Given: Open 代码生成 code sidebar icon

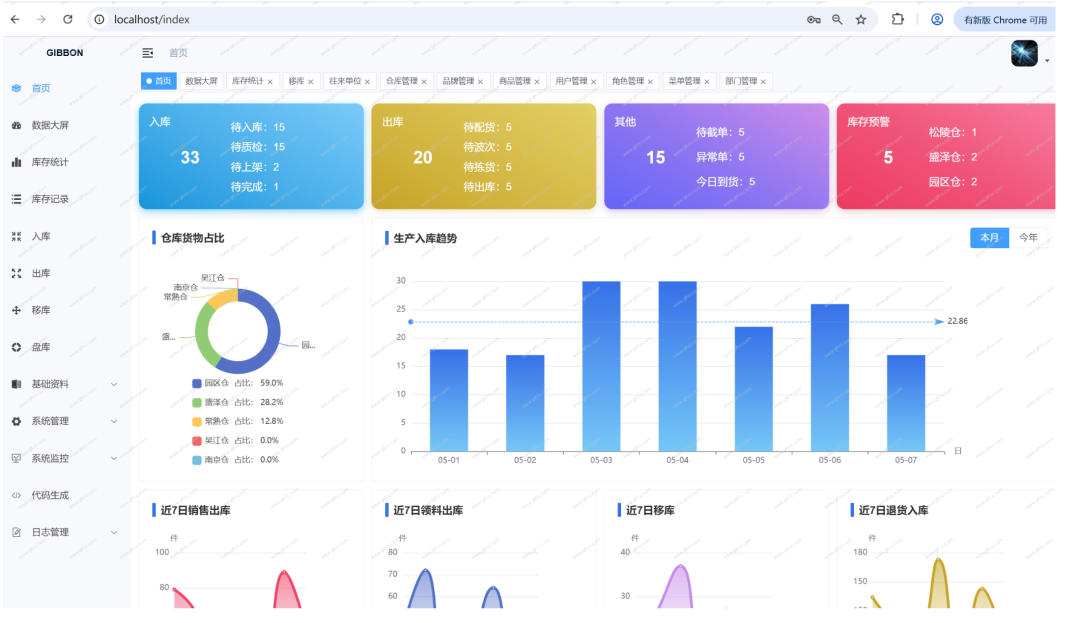Looking at the screenshot, I should coord(17,496).
